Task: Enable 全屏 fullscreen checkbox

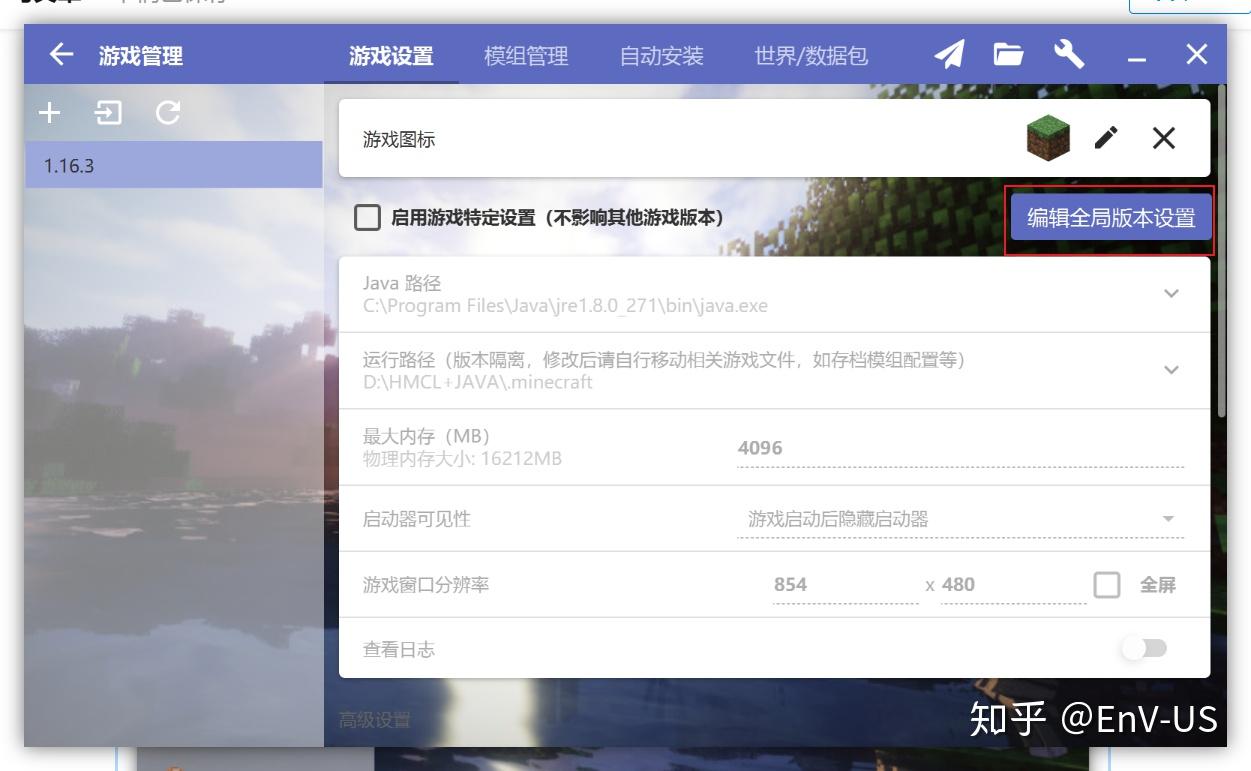Action: click(x=1107, y=585)
